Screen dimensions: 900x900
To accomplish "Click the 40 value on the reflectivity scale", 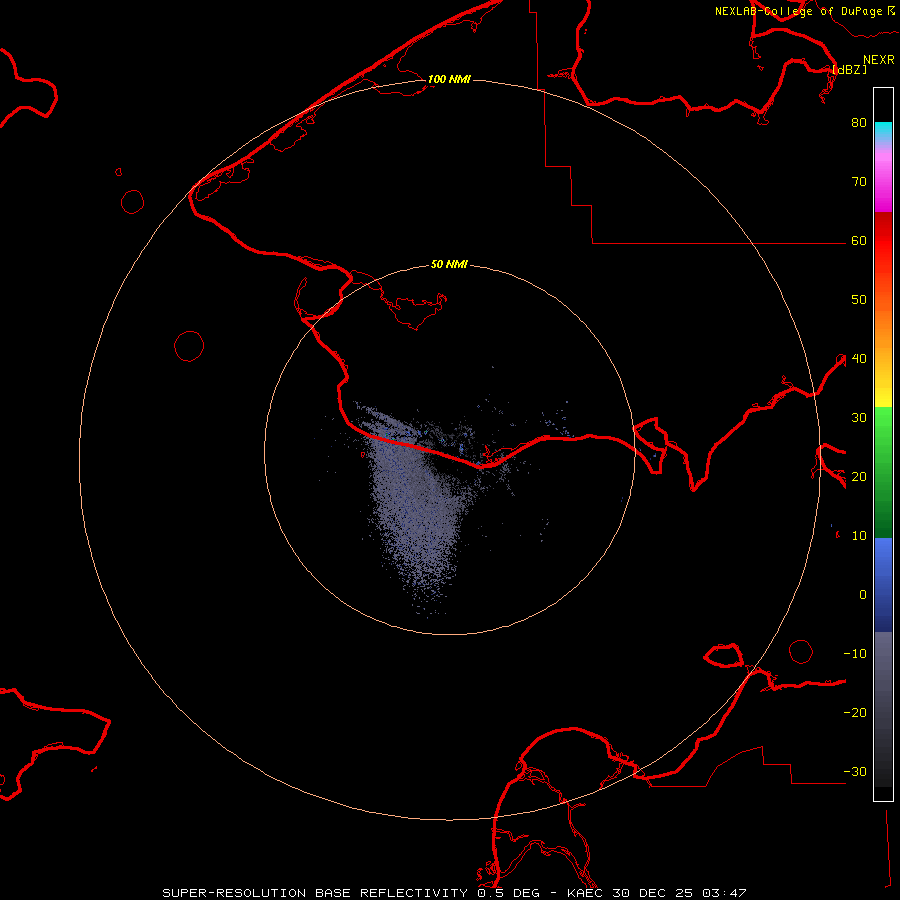I will coord(859,358).
